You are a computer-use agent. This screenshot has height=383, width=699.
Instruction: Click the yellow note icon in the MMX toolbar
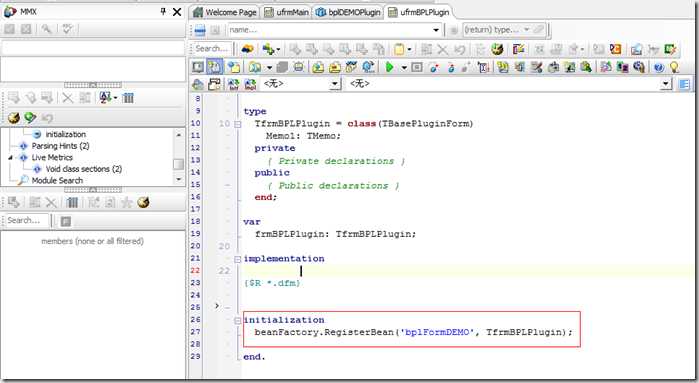[x=399, y=49]
